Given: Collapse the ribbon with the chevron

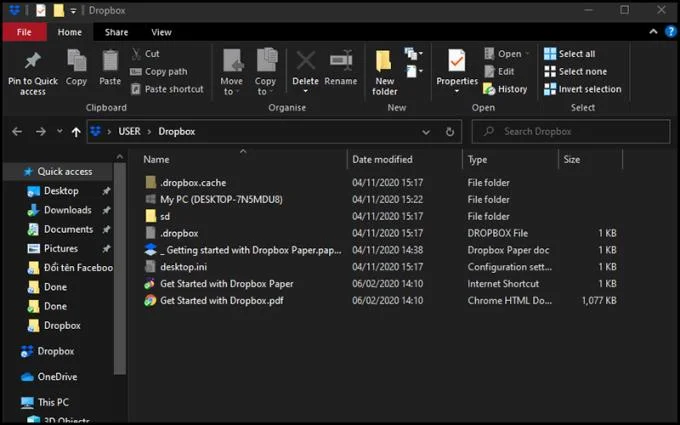Looking at the screenshot, I should pos(653,32).
